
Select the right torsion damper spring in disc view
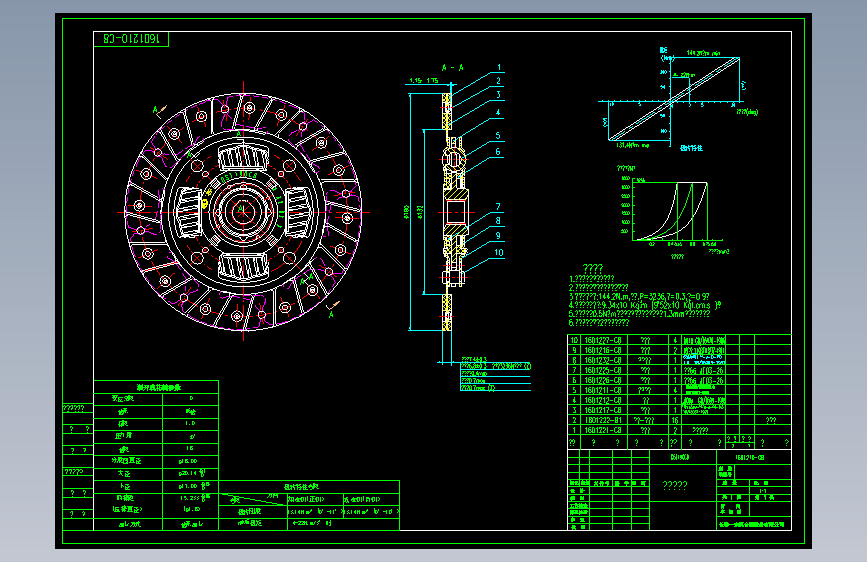(299, 212)
